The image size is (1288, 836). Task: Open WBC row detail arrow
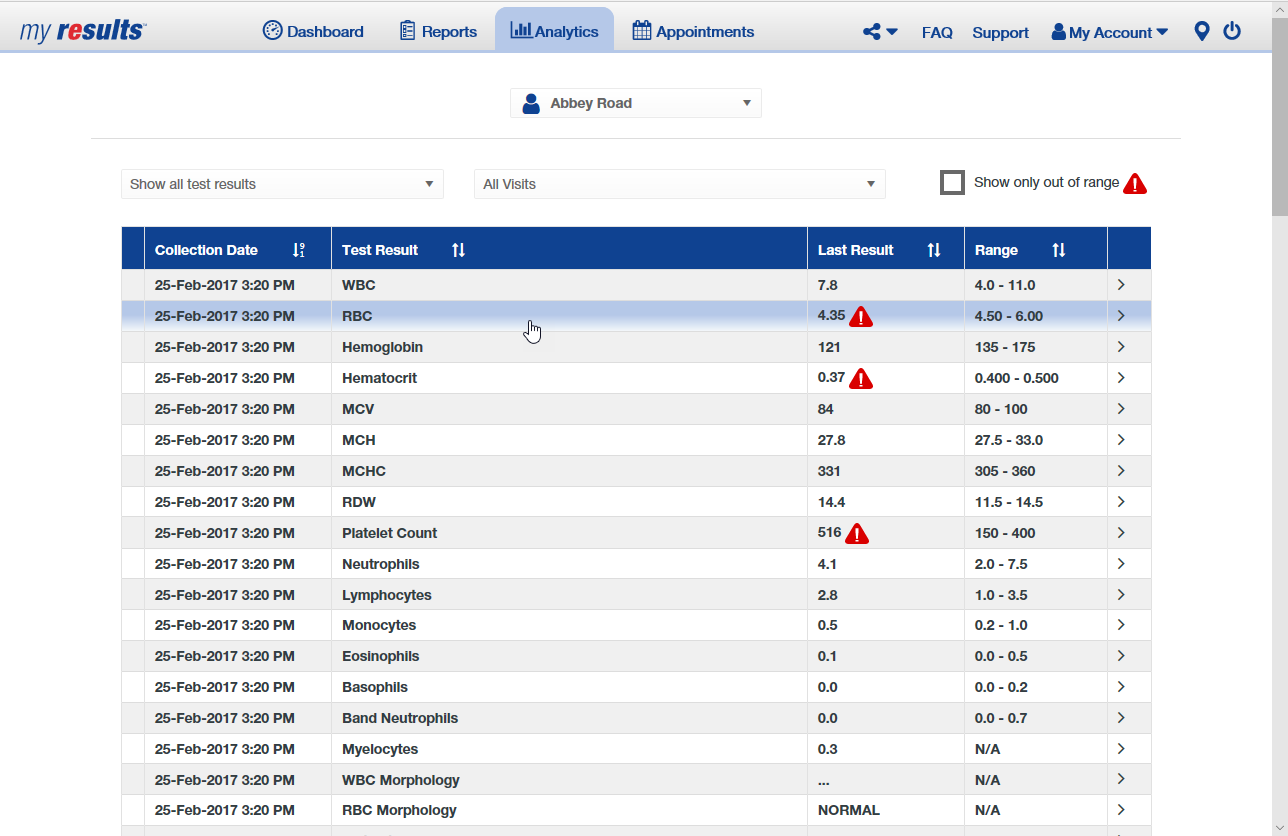click(1121, 285)
